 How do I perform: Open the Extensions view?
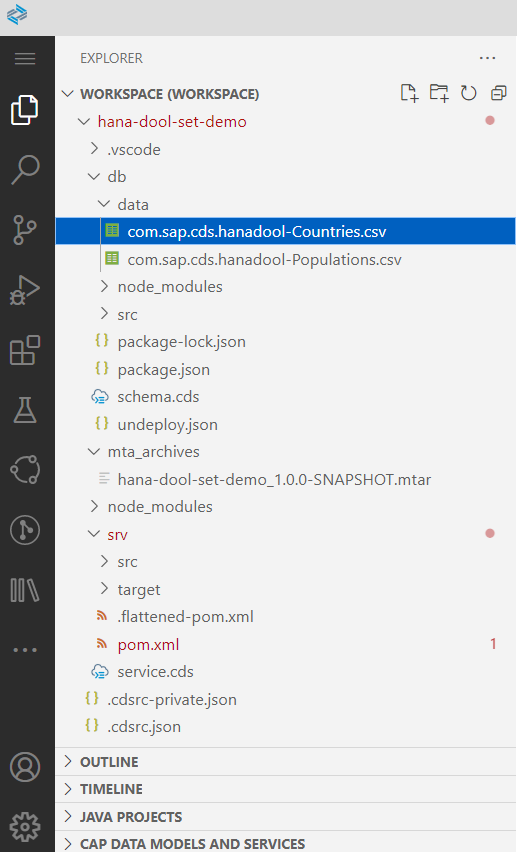pos(25,350)
